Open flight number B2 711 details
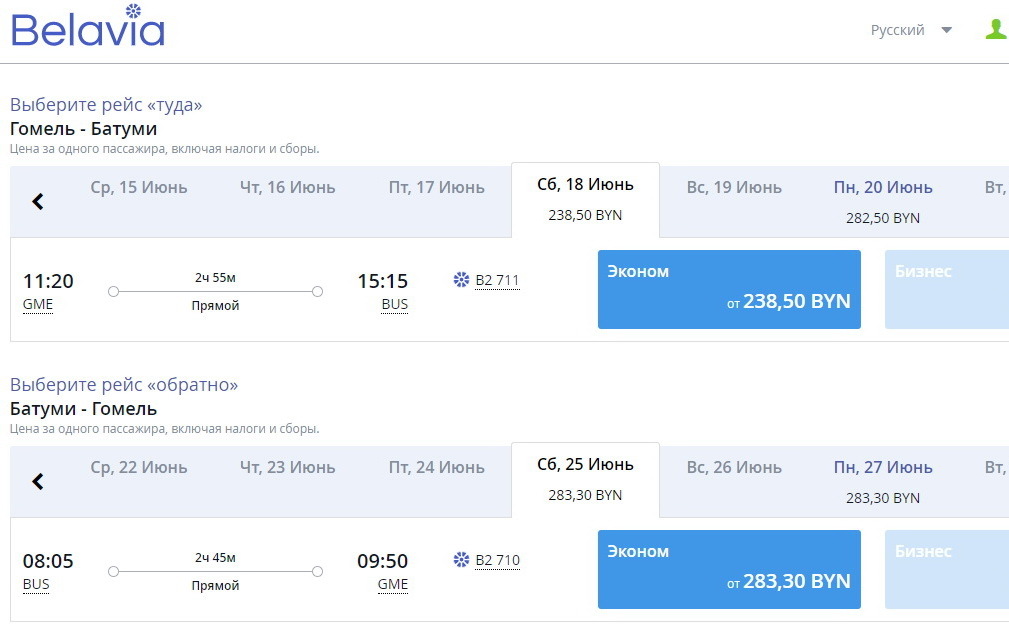The width and height of the screenshot is (1009, 624). click(x=497, y=280)
